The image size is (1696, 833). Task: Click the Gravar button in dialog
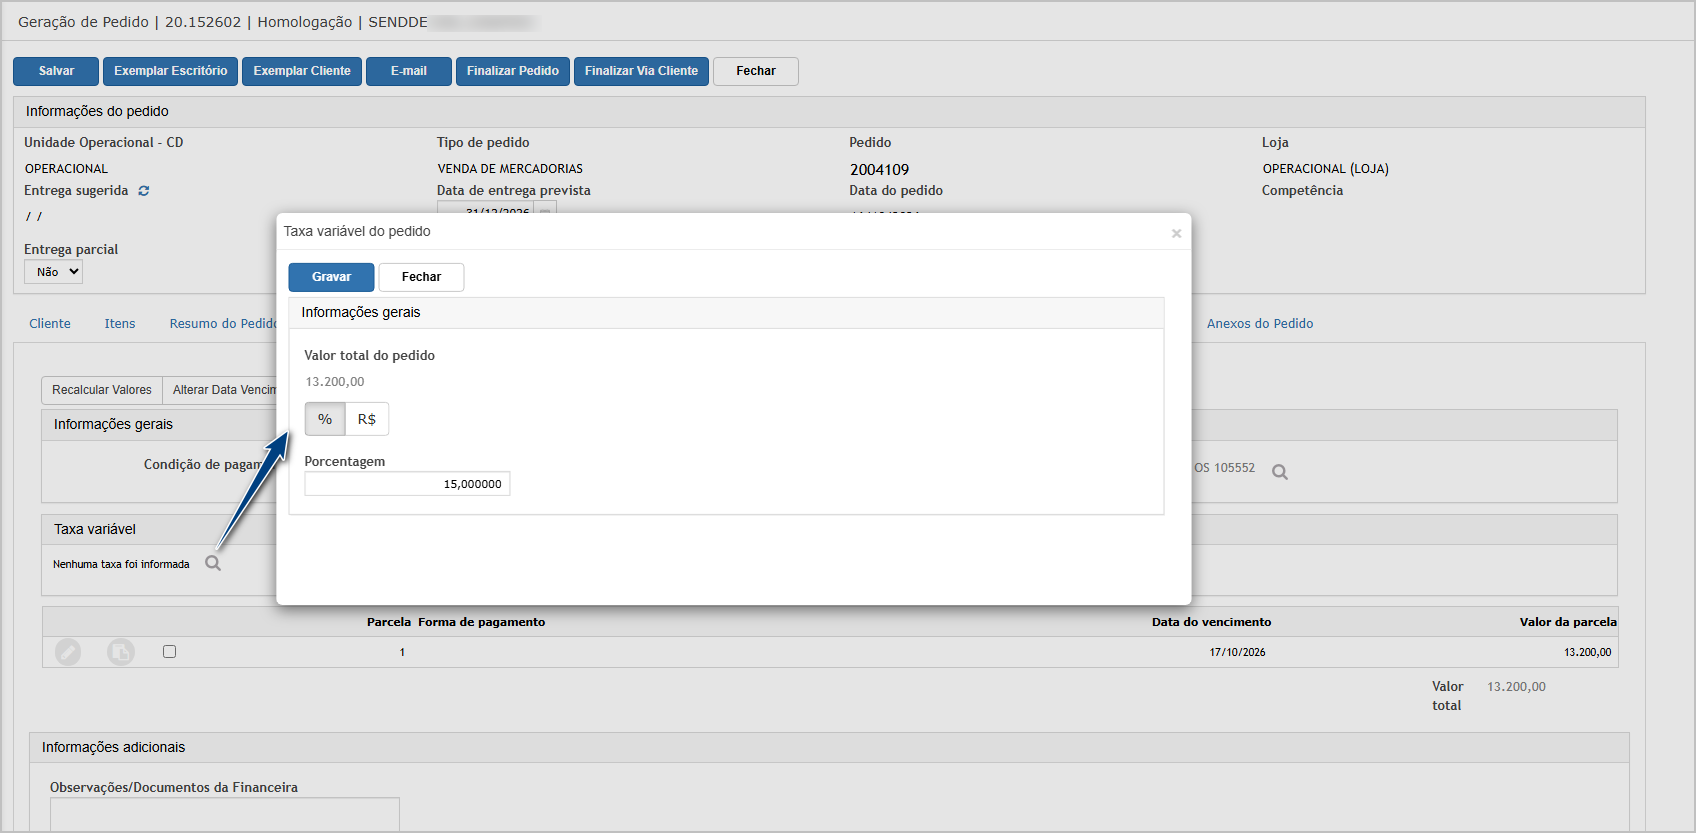[x=331, y=277]
